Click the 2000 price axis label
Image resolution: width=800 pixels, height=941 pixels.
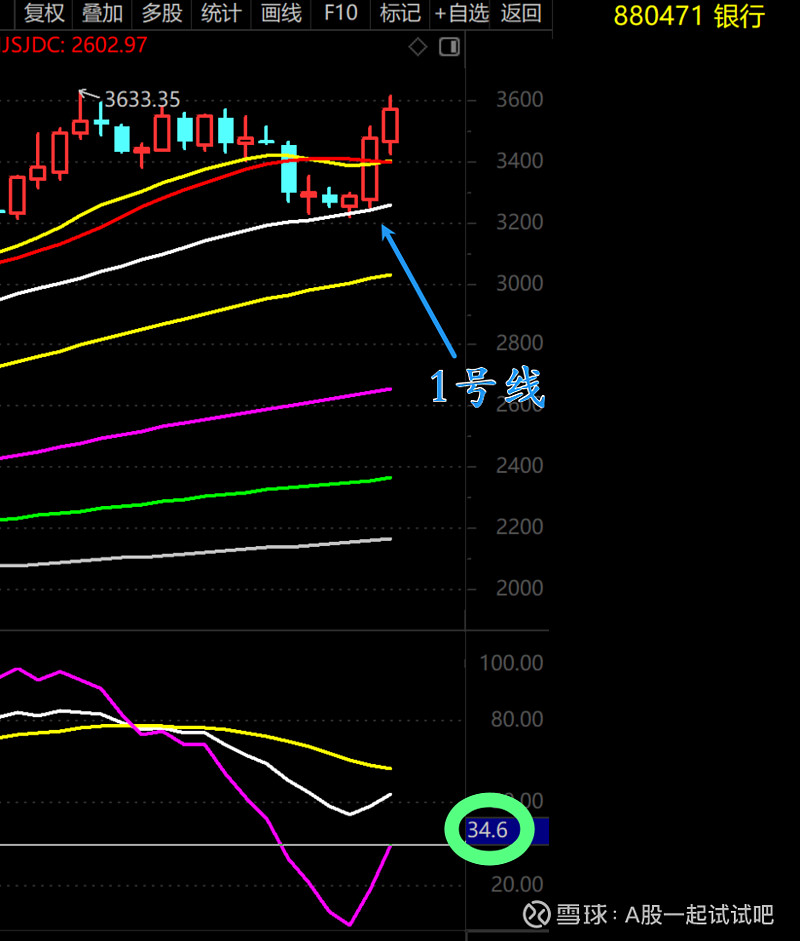tap(519, 588)
